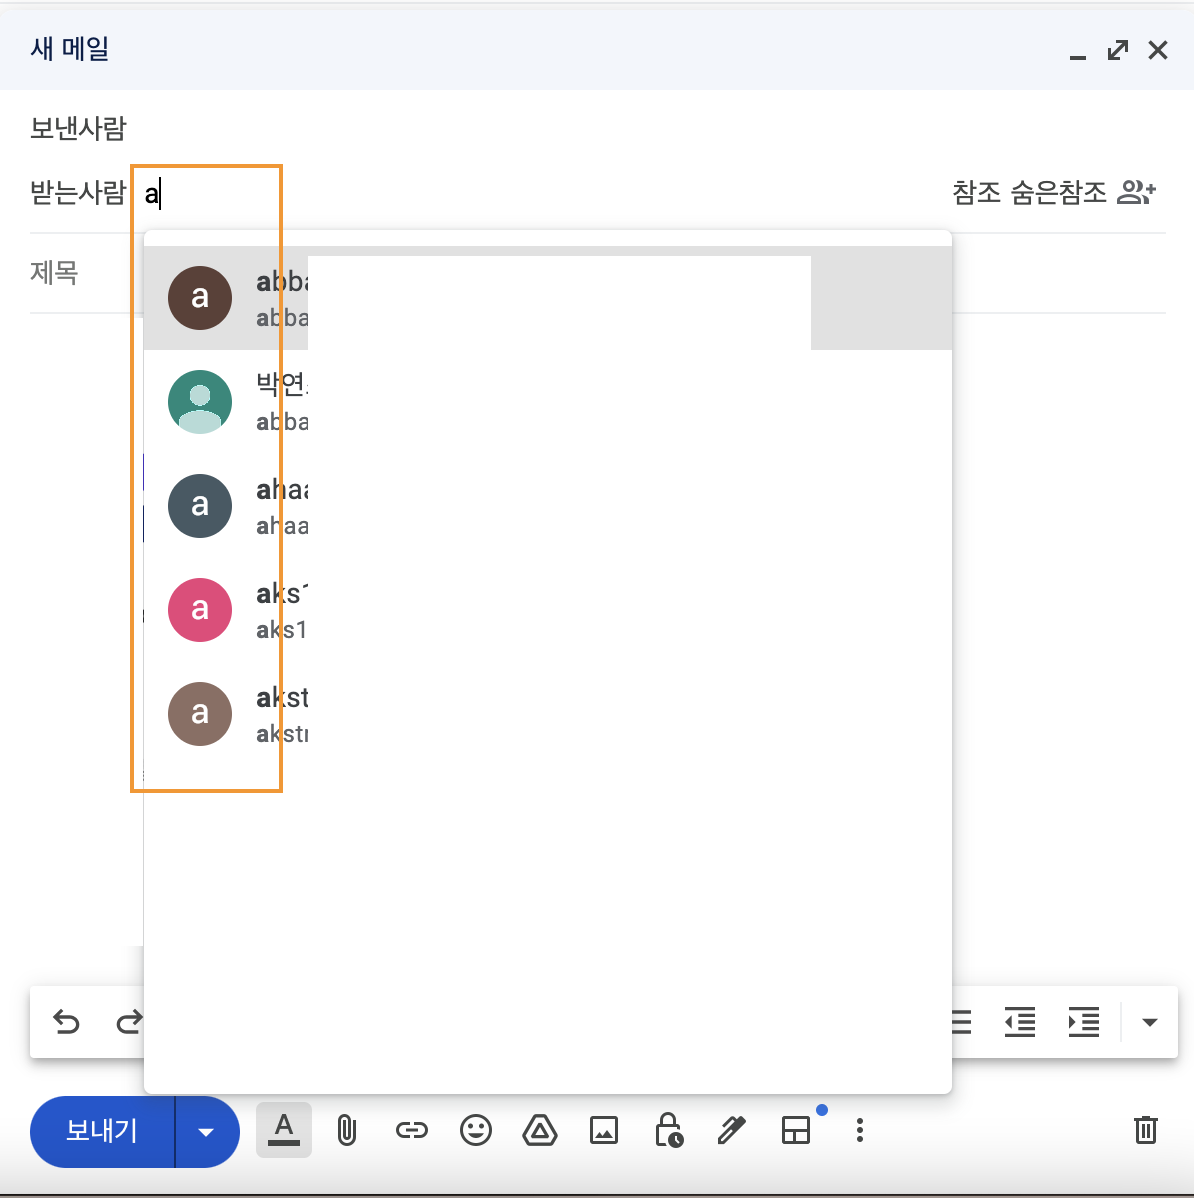Send the email with 보내기
This screenshot has height=1198, width=1194.
[102, 1131]
